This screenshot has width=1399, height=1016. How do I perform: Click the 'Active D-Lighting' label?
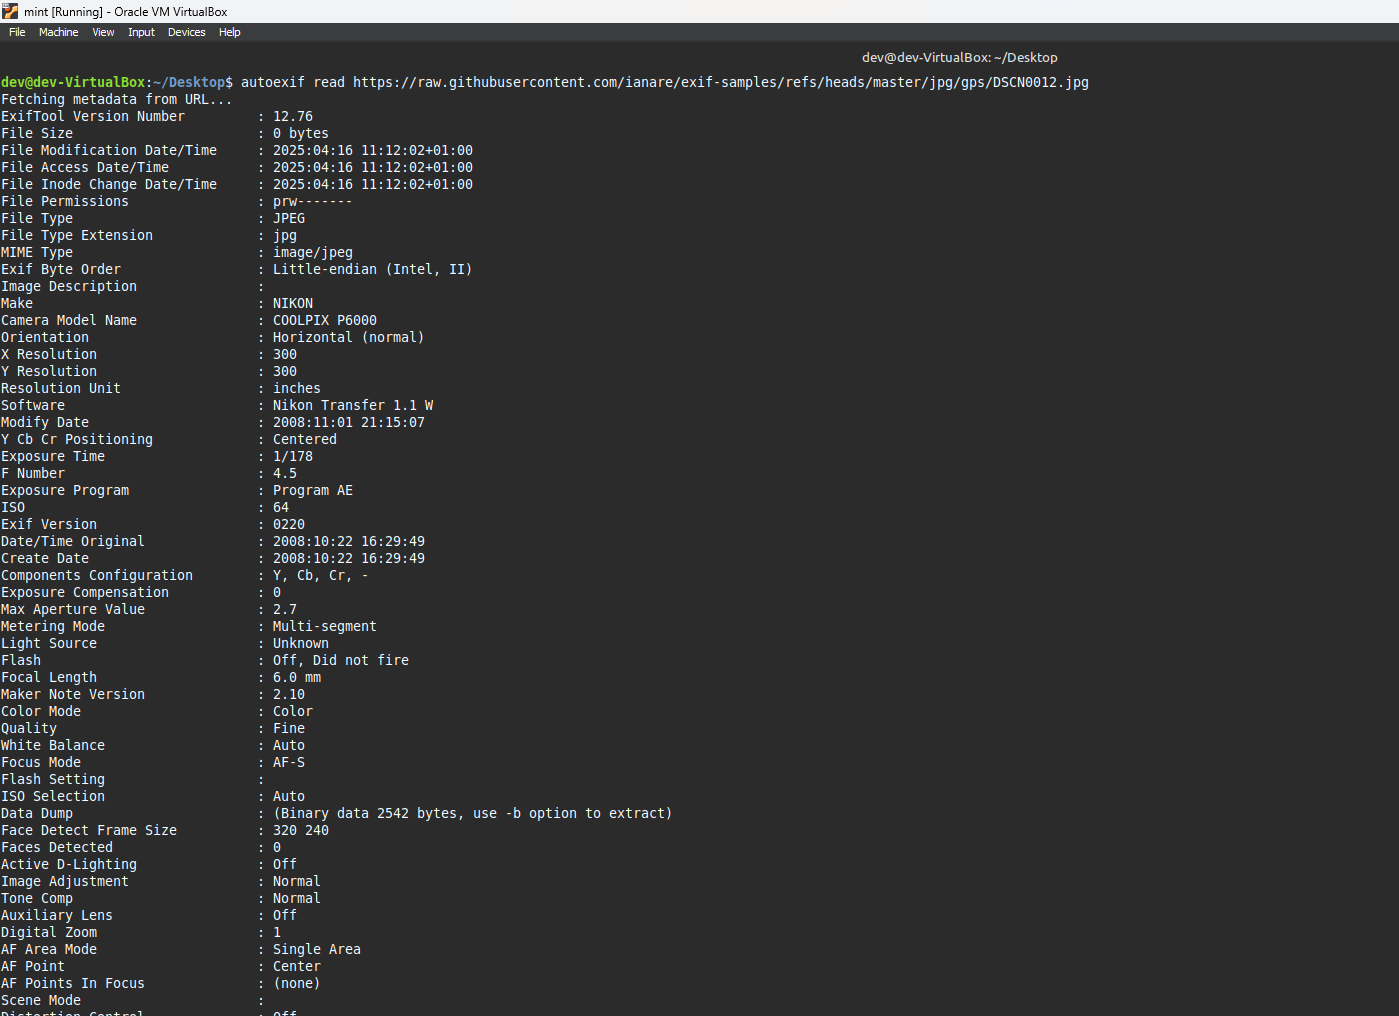point(69,864)
